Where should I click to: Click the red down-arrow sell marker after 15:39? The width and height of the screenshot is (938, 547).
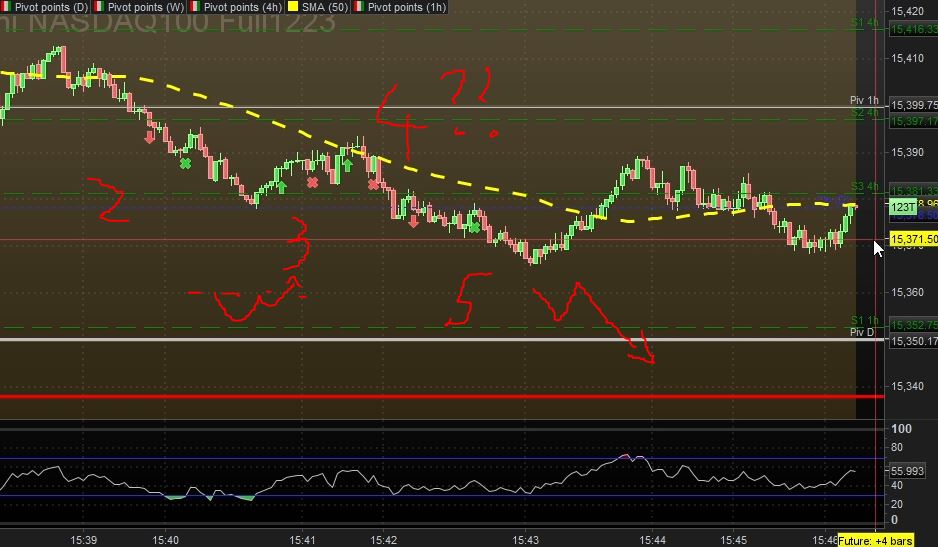(150, 138)
